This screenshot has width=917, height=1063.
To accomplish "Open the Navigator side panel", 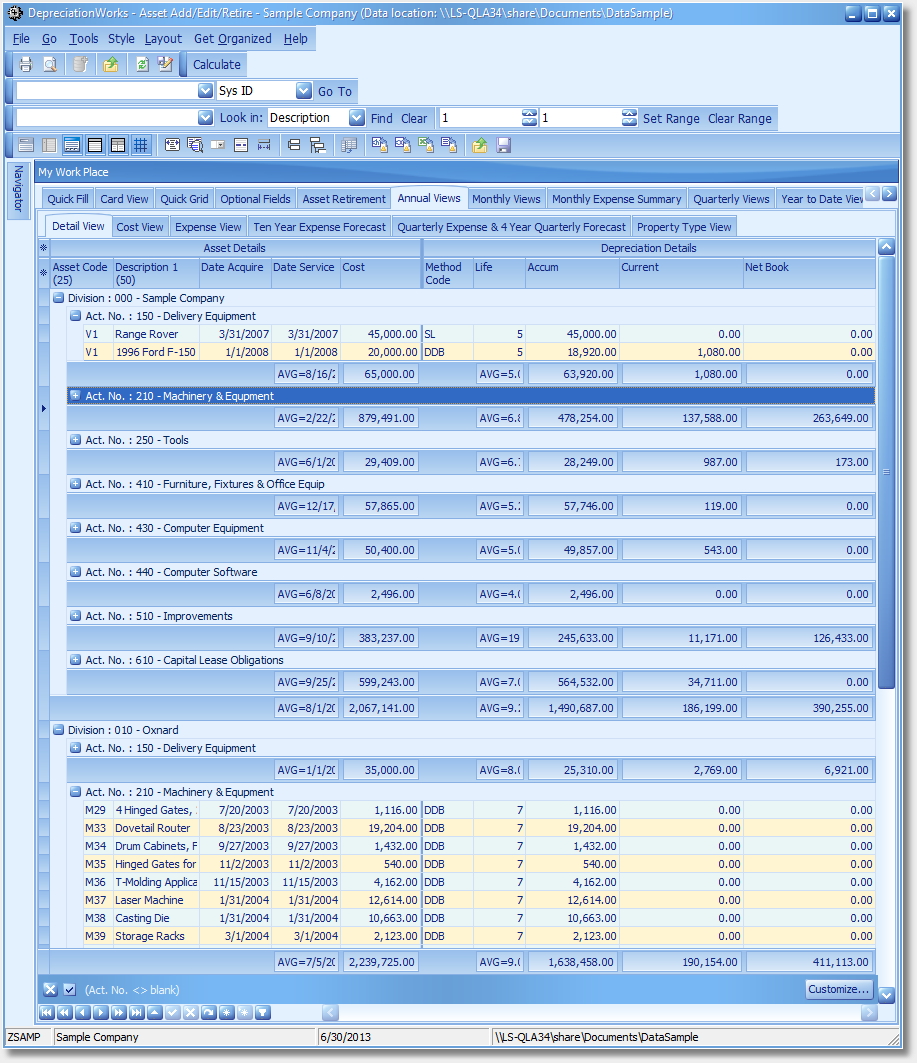I will [x=18, y=189].
